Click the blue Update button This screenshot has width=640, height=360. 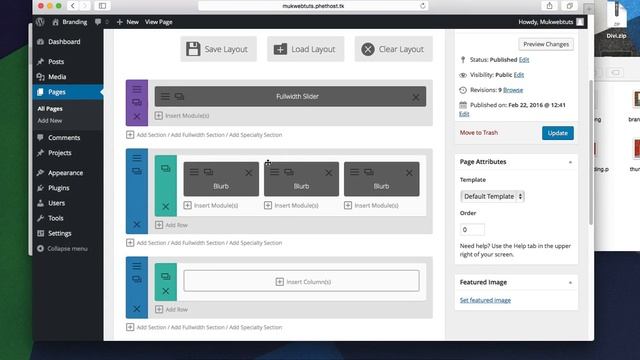[558, 133]
